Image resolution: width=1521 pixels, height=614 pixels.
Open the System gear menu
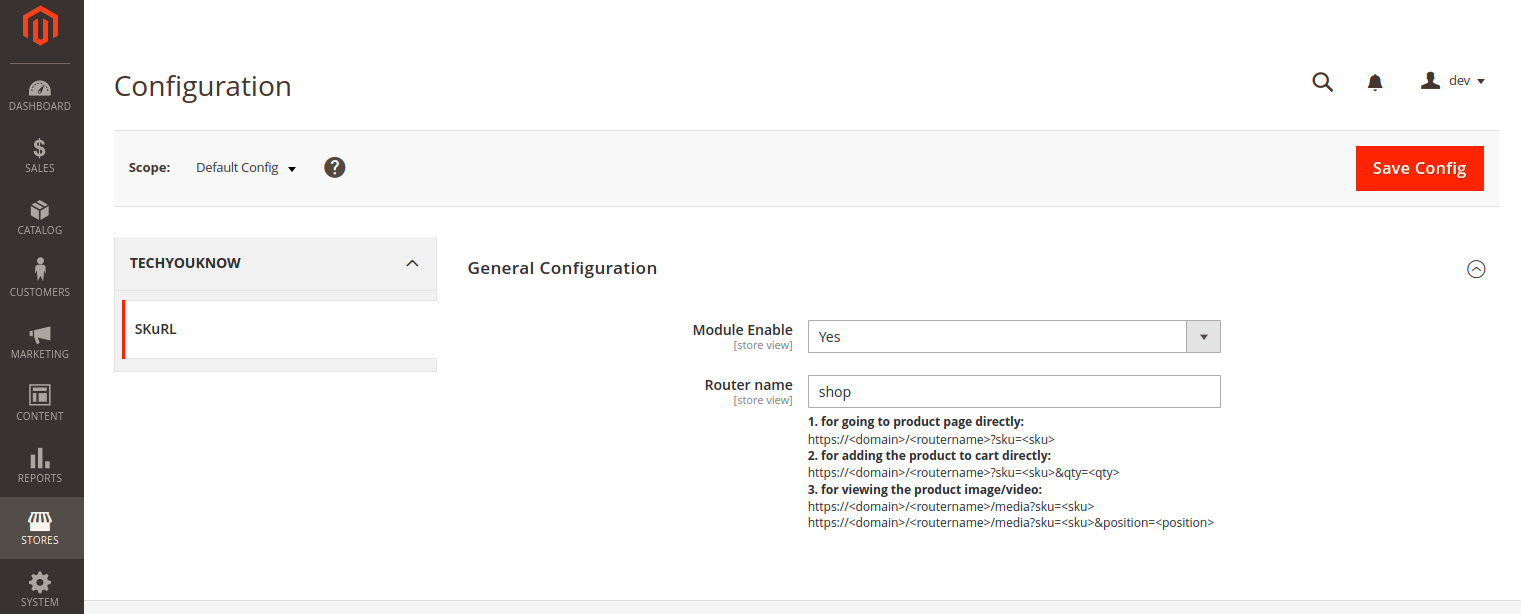pos(40,589)
